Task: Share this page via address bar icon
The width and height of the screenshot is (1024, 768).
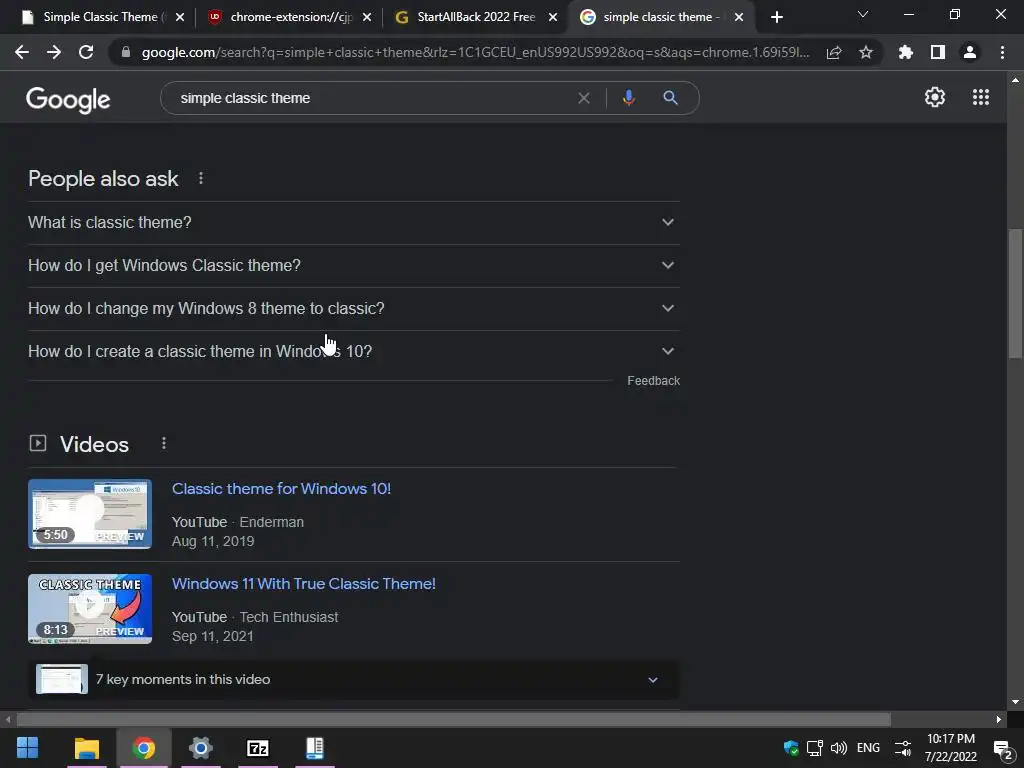Action: tap(834, 53)
